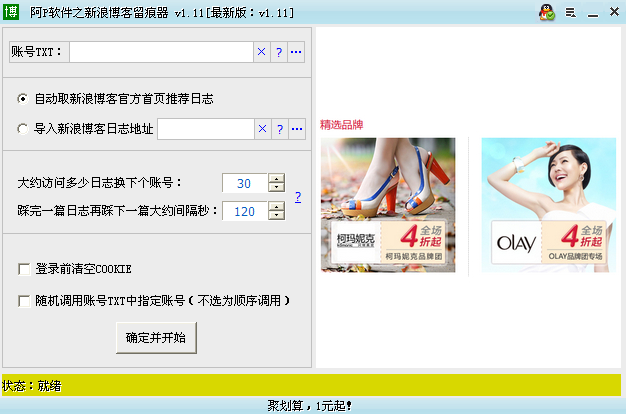Enable 随机调用账号TXT中指定账号 checkbox
The image size is (626, 414).
coord(24,301)
